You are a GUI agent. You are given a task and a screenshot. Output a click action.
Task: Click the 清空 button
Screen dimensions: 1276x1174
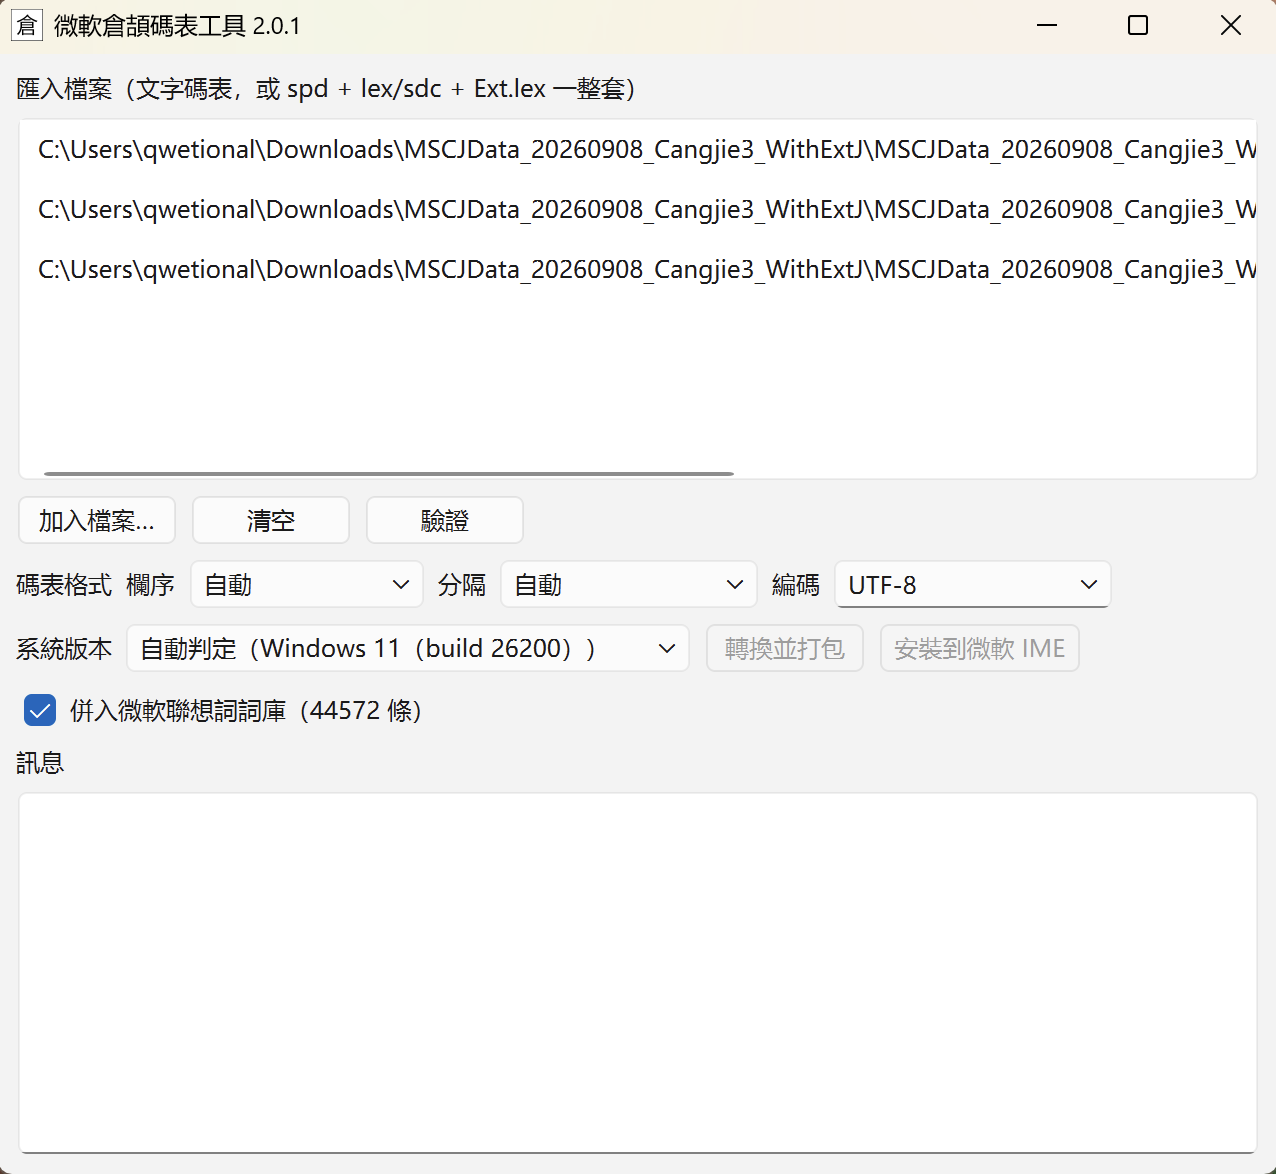coord(271,520)
